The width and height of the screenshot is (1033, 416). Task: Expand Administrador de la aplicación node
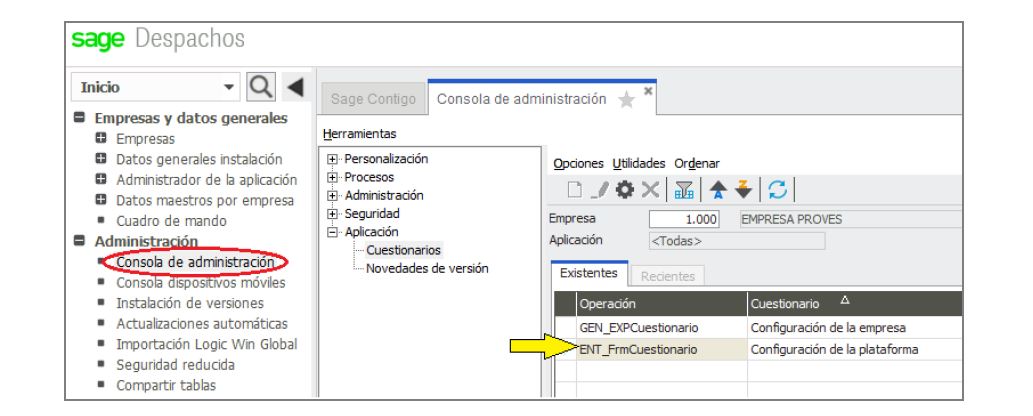101,180
